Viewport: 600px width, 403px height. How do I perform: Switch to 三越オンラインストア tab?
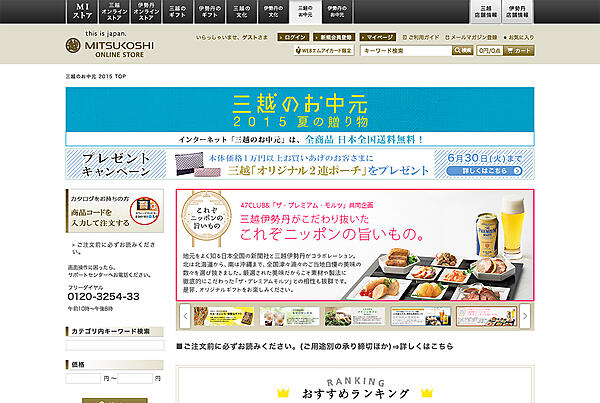[114, 11]
